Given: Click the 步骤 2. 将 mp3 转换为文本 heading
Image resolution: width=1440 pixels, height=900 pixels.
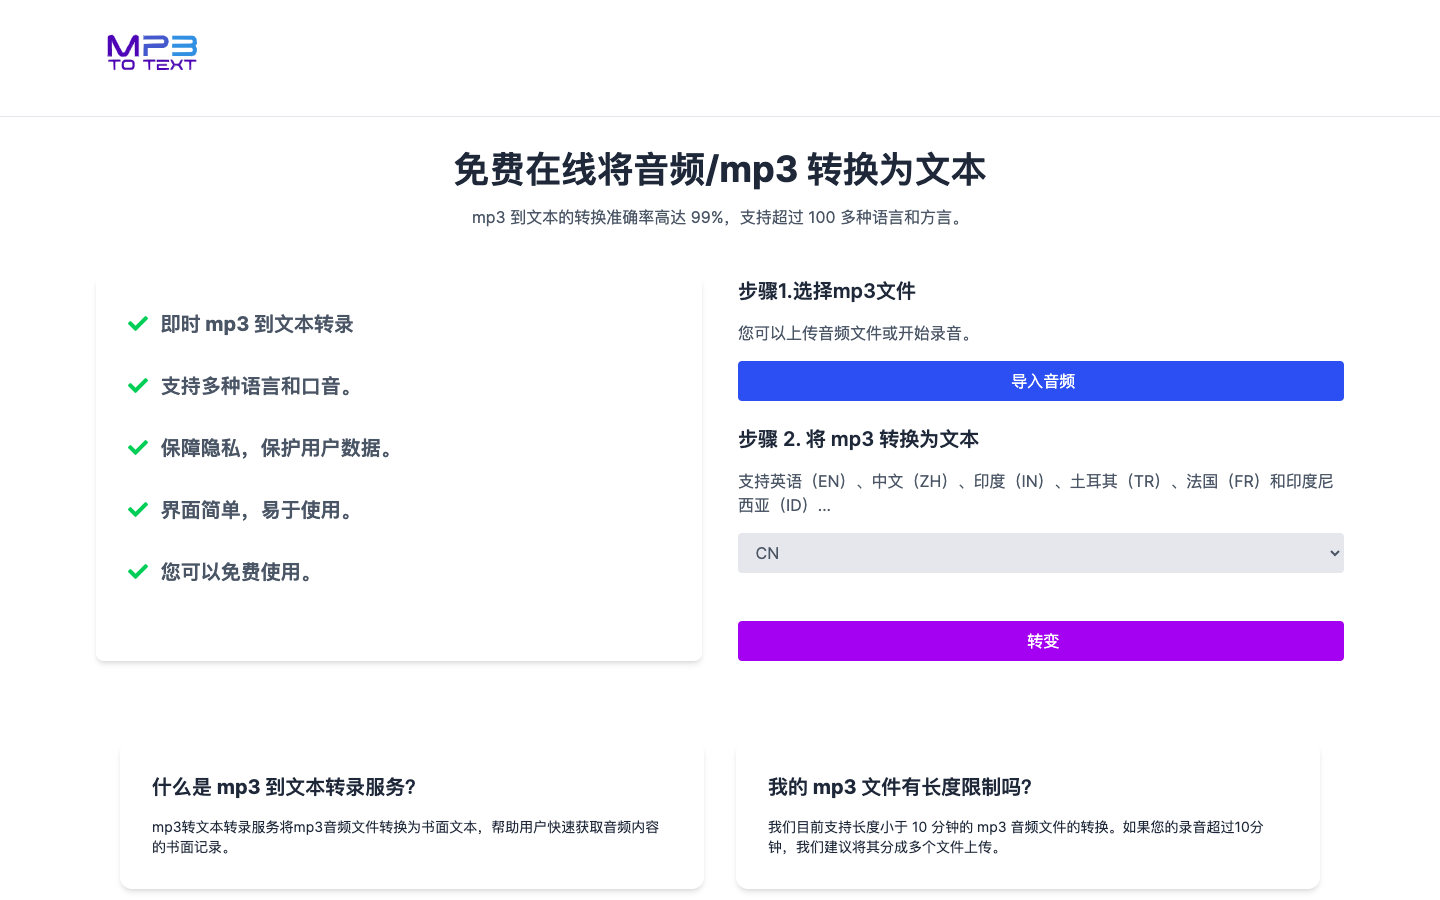Looking at the screenshot, I should 858,439.
